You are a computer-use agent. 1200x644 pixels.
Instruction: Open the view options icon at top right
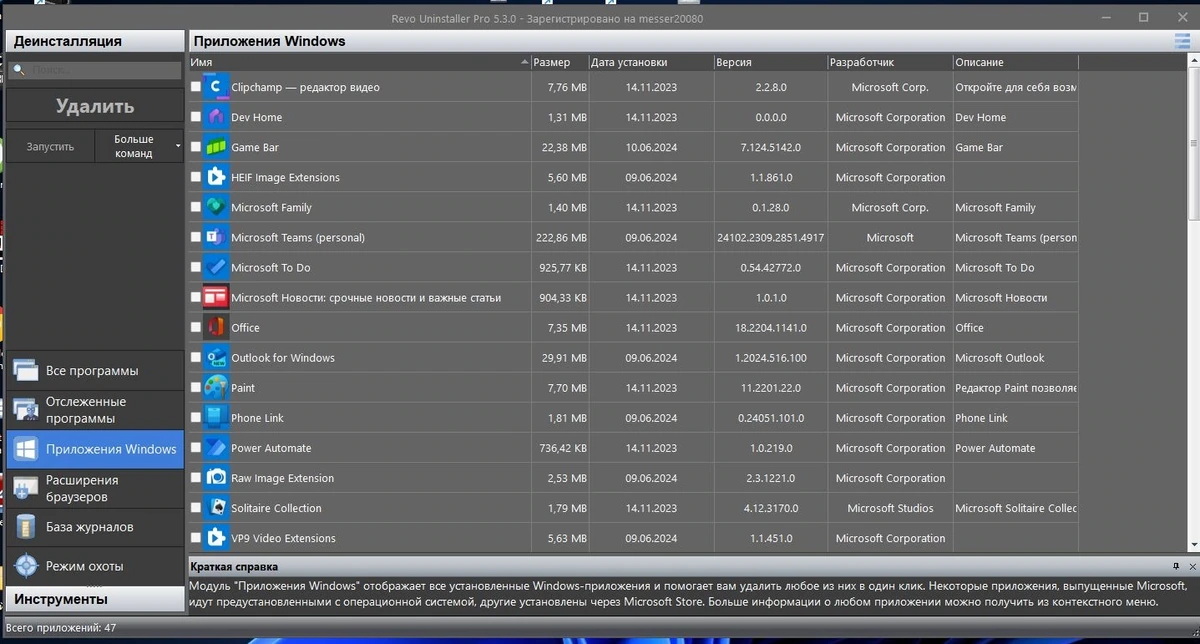[1182, 41]
